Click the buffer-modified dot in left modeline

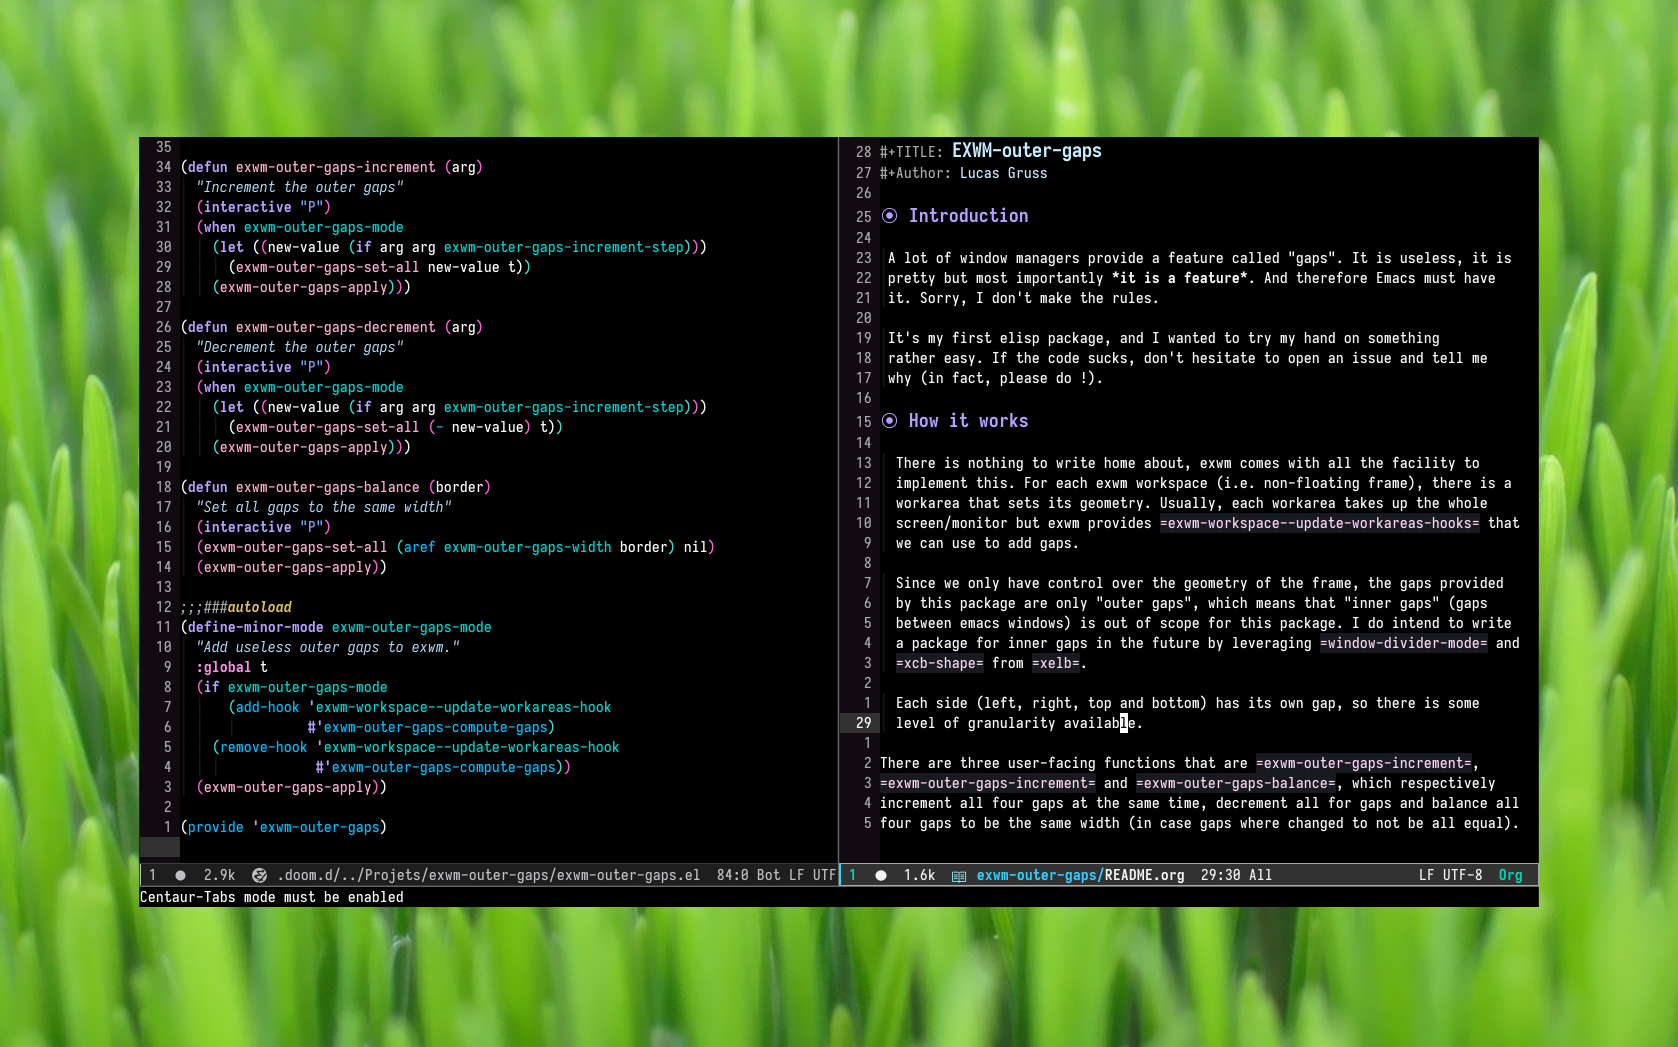coord(180,875)
